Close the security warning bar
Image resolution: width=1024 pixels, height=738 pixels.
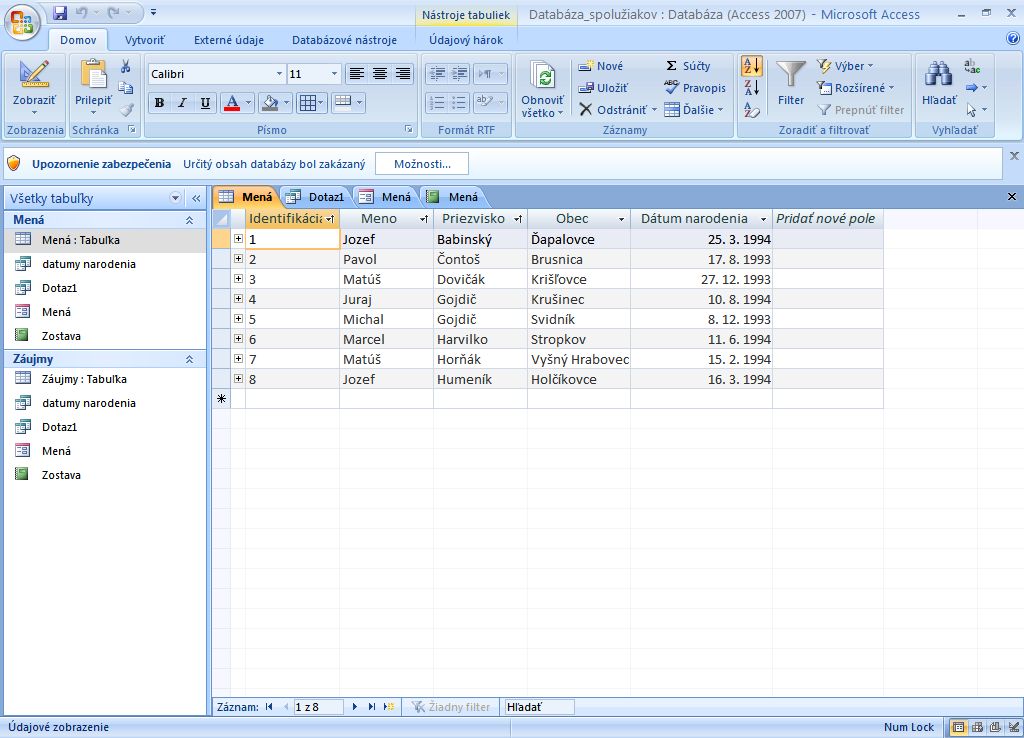click(x=1014, y=156)
